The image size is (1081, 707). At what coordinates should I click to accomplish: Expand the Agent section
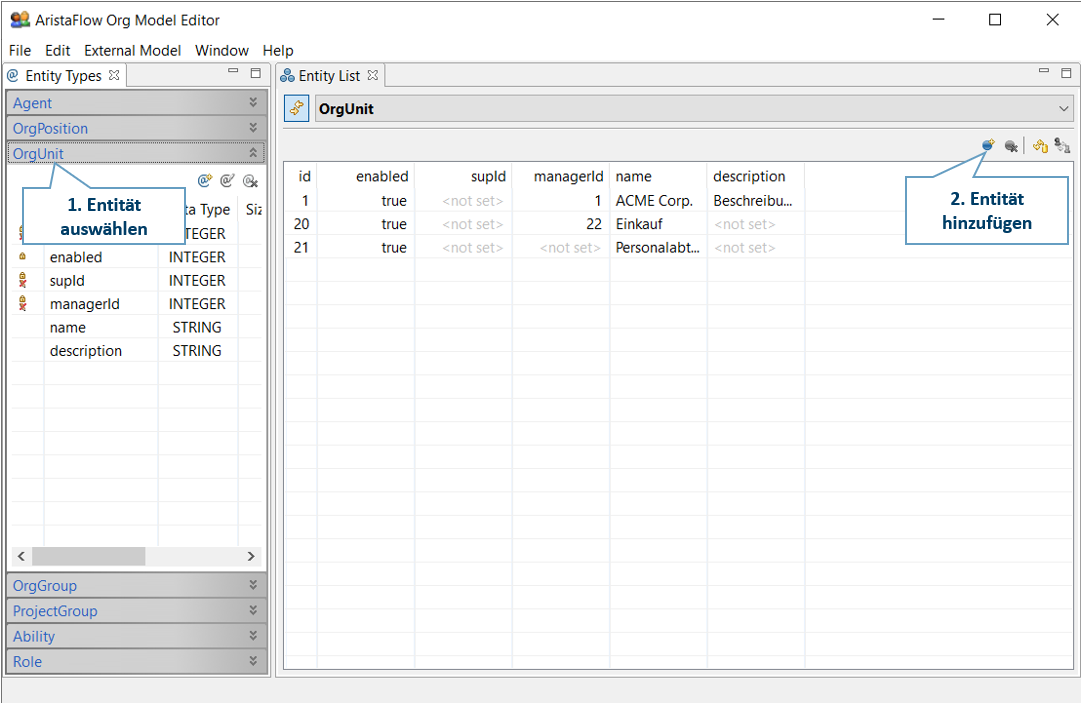tap(253, 102)
